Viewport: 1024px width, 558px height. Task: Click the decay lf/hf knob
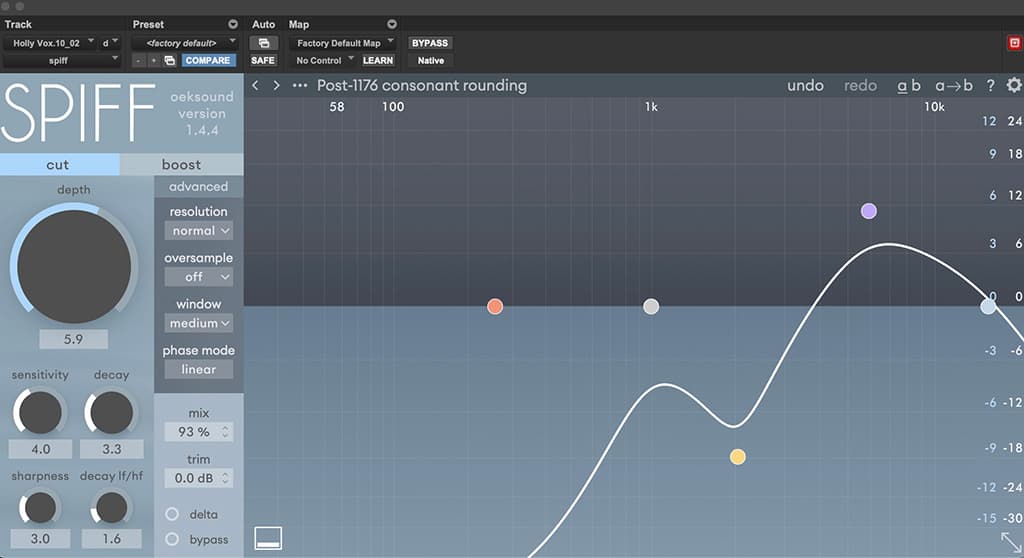111,508
